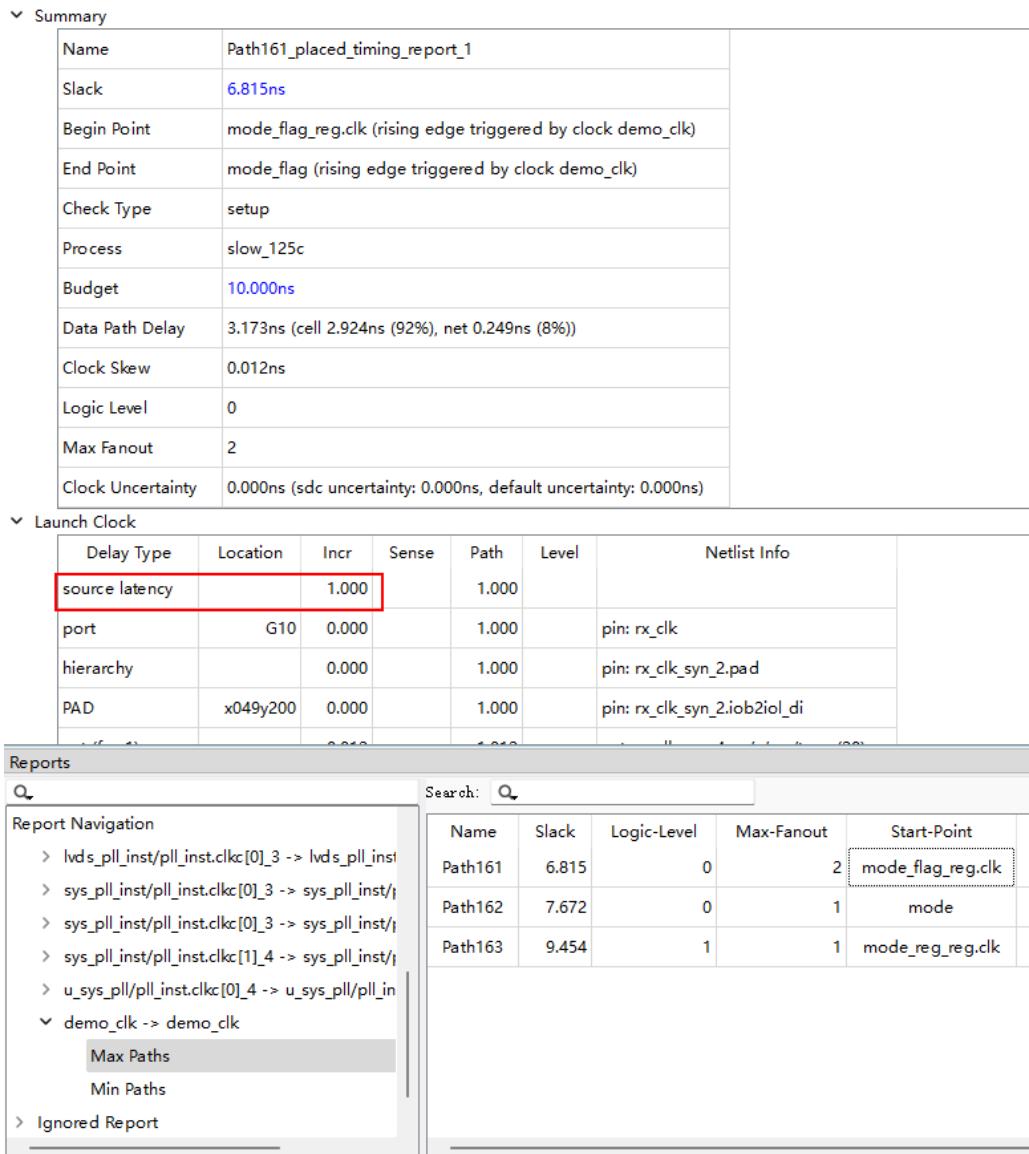
Task: Click 'pin: rx_clk_syn_2.iob2iol_di' netlist info
Action: [746, 708]
